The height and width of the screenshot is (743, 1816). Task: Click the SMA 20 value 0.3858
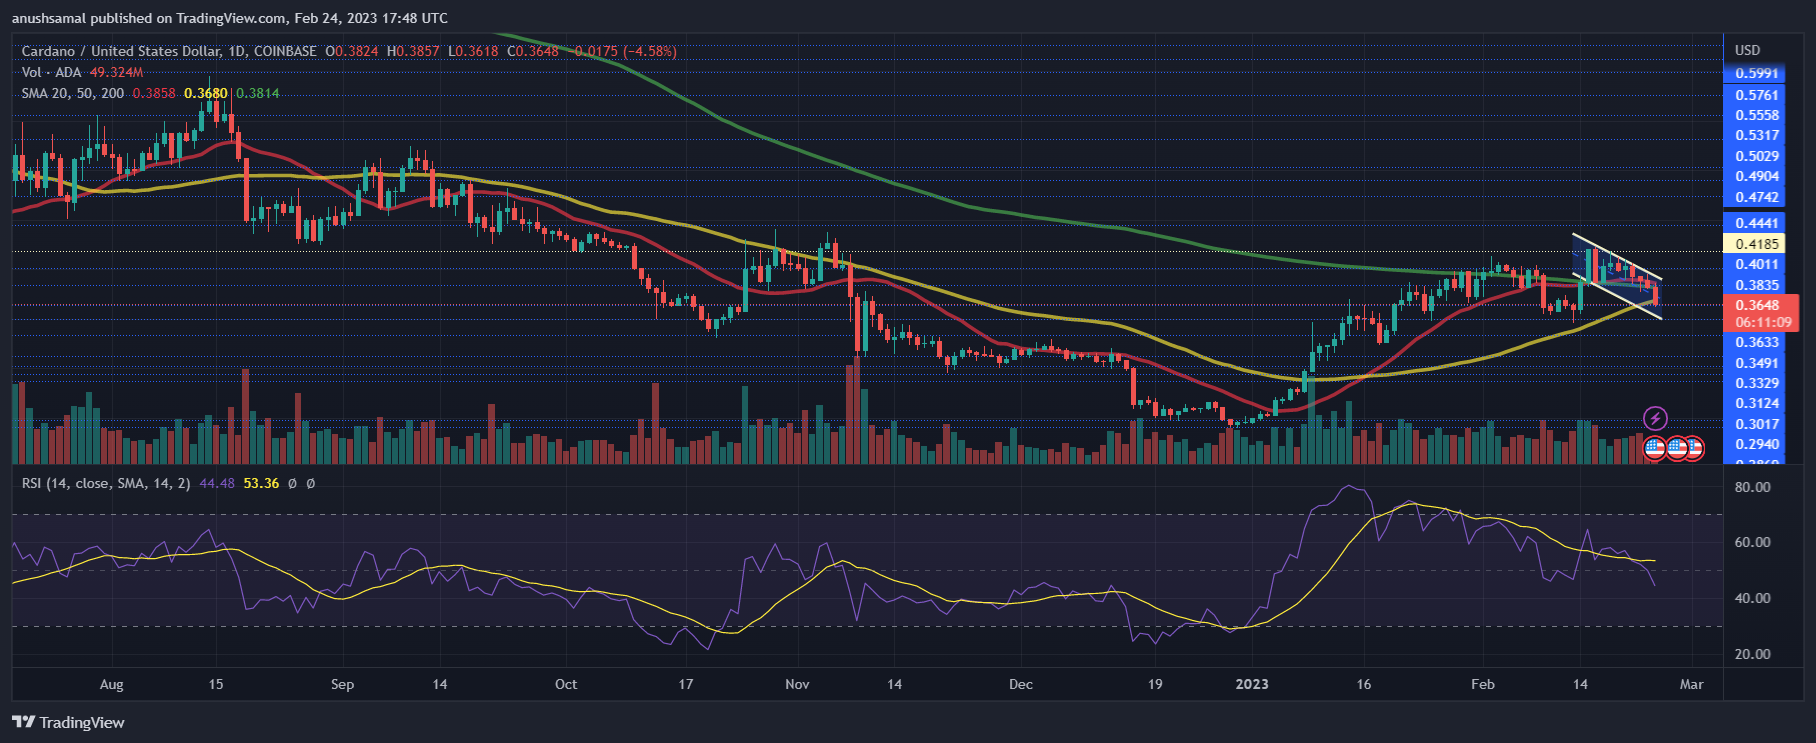pos(154,93)
